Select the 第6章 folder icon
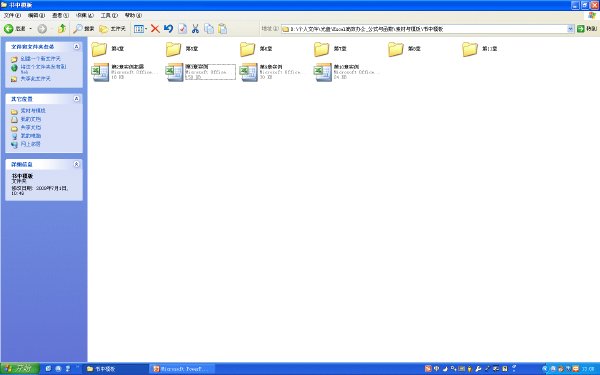 pyautogui.click(x=248, y=49)
